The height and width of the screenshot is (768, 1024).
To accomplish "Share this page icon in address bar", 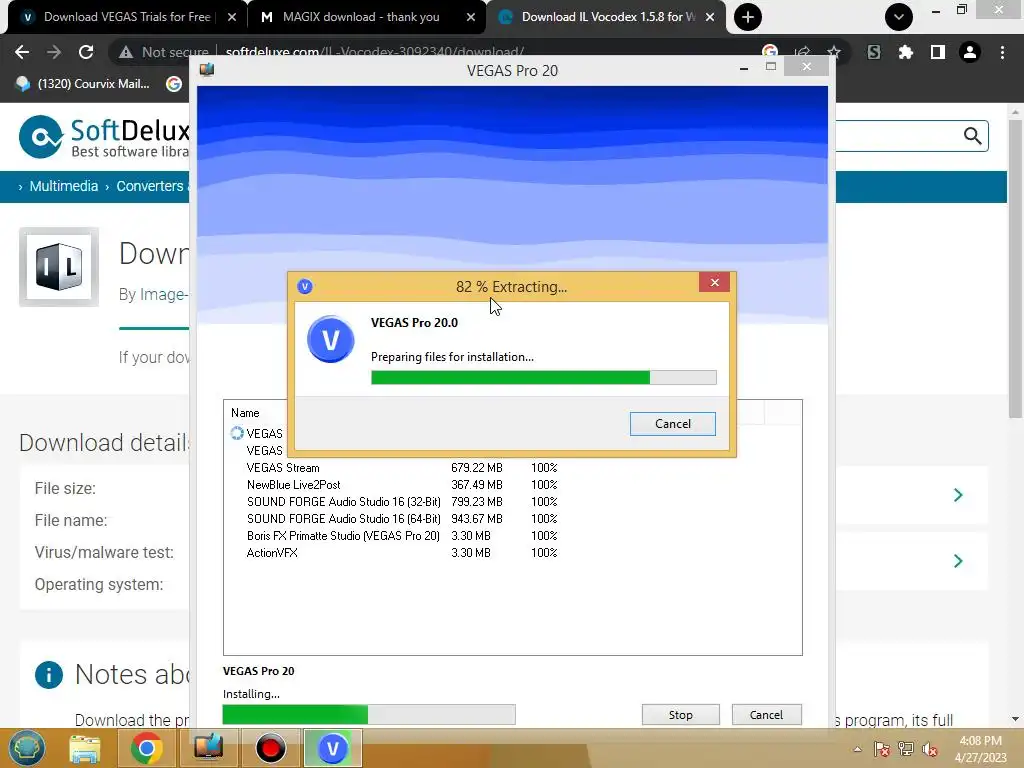I will pyautogui.click(x=802, y=52).
